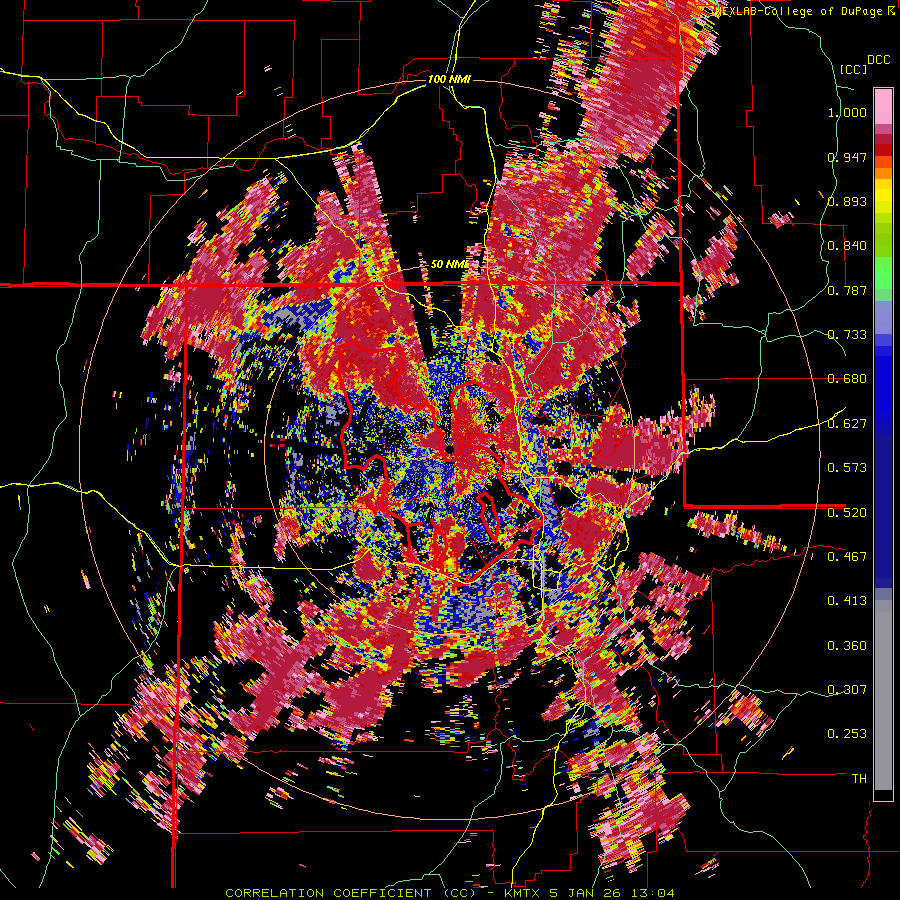Select the 0.307 legend value

click(x=847, y=689)
